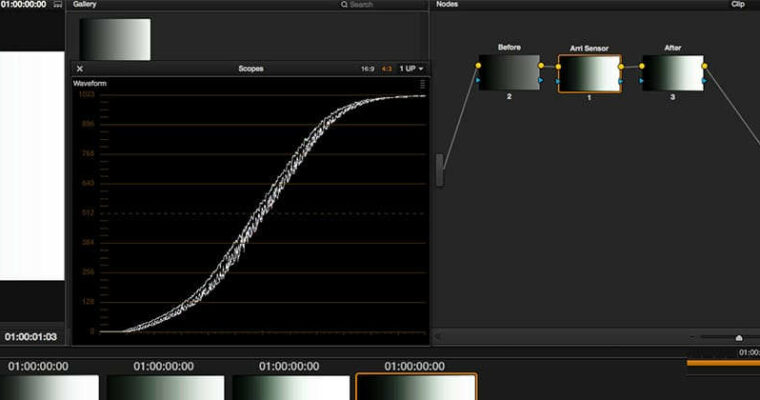Select the After node
The image size is (760, 400).
tap(673, 73)
